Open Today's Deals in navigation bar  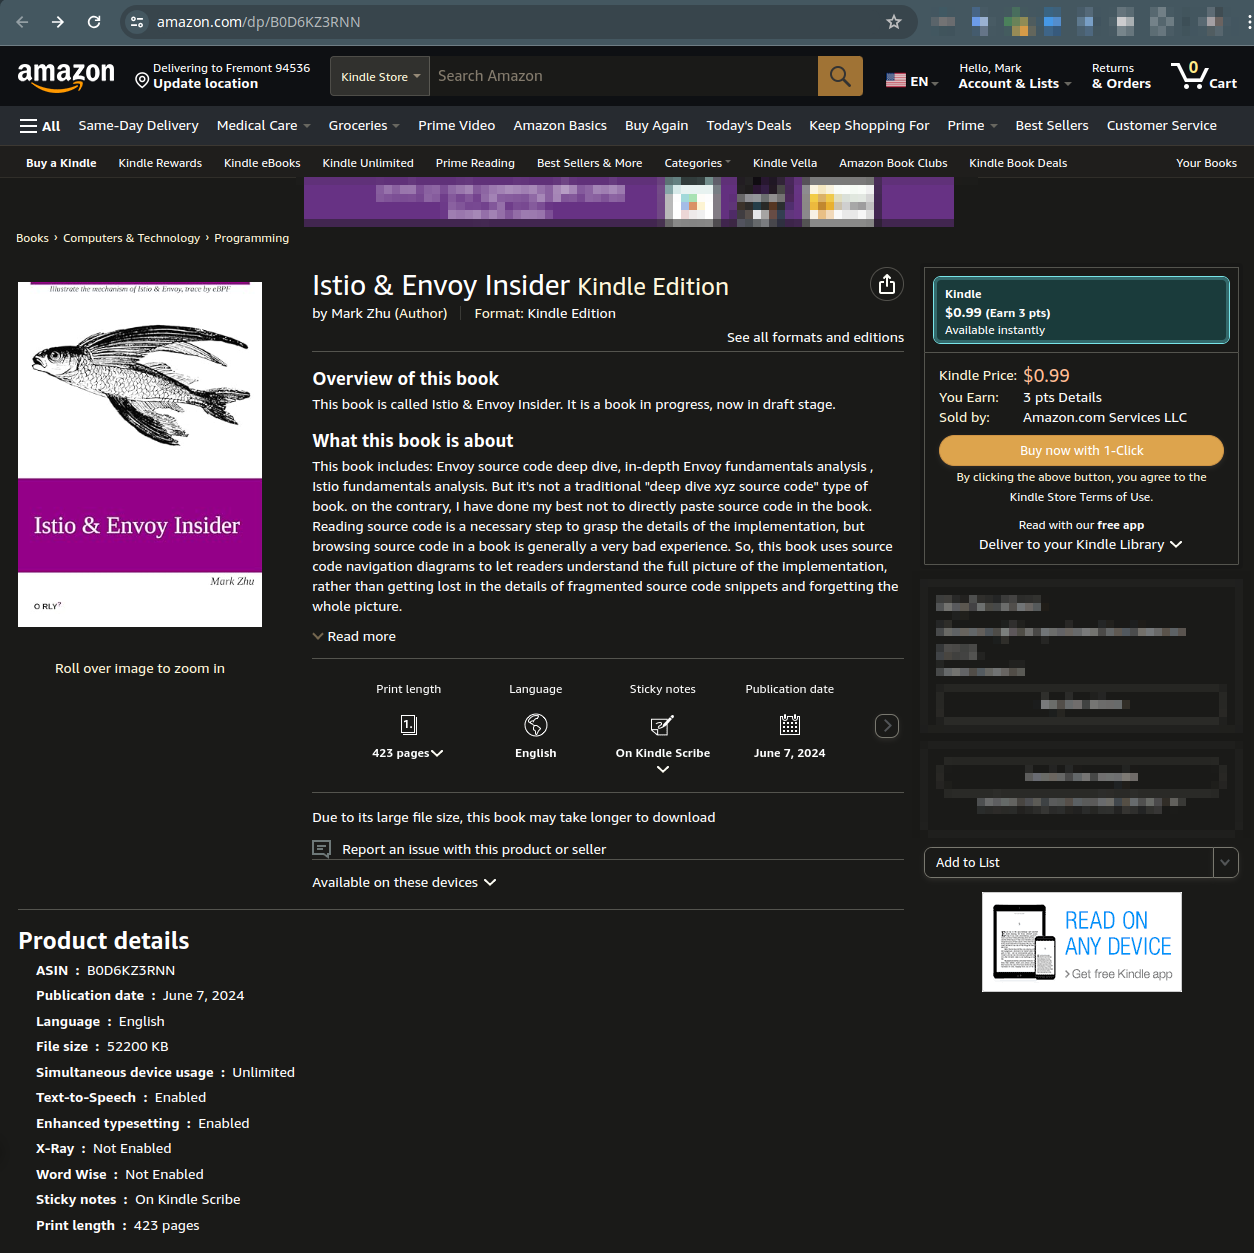click(x=748, y=126)
